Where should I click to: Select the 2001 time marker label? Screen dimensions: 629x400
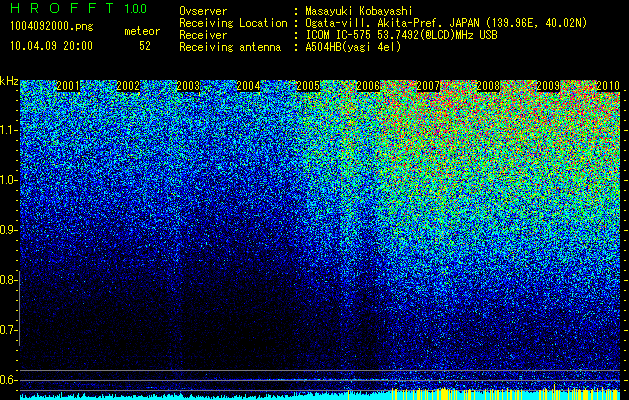coord(68,86)
